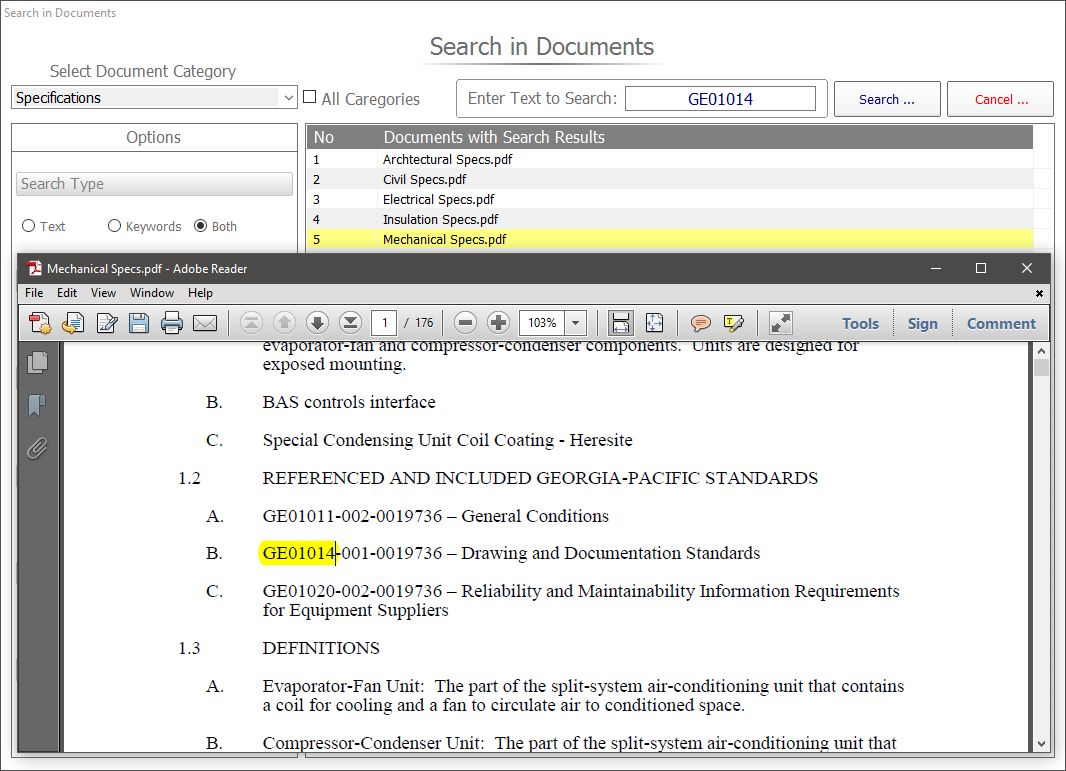1066x771 pixels.
Task: Click the Save file icon in Adobe Reader
Action: point(139,323)
